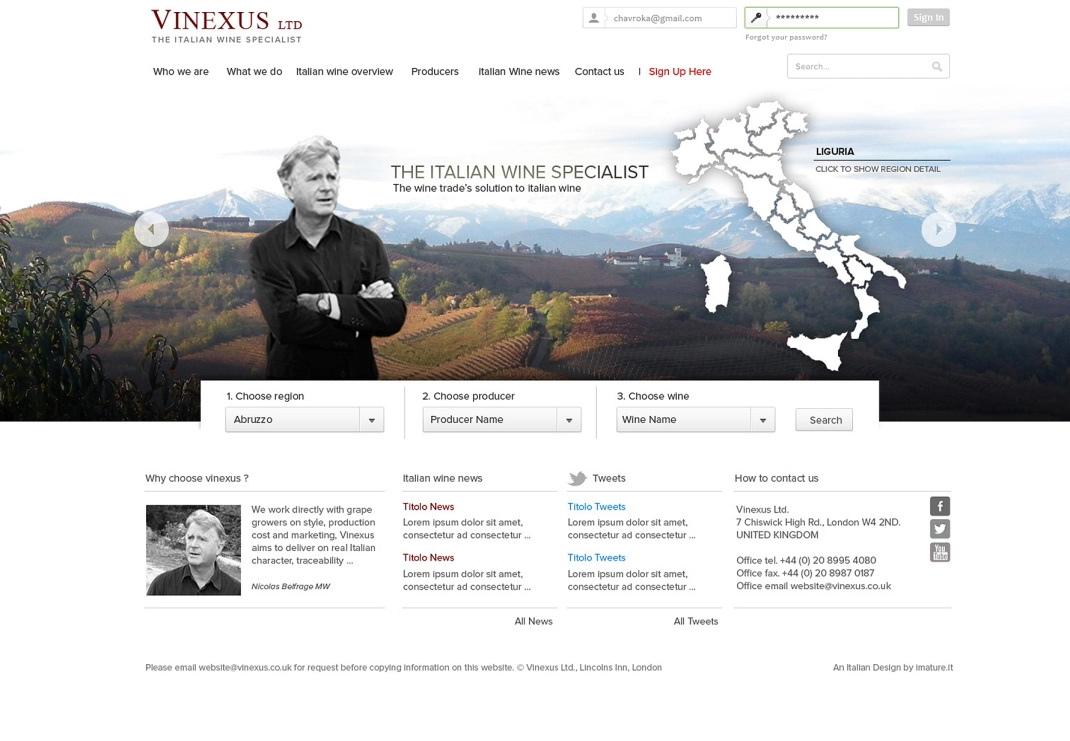This screenshot has height=741, width=1070.
Task: Click the Sign Up Here link
Action: (680, 72)
